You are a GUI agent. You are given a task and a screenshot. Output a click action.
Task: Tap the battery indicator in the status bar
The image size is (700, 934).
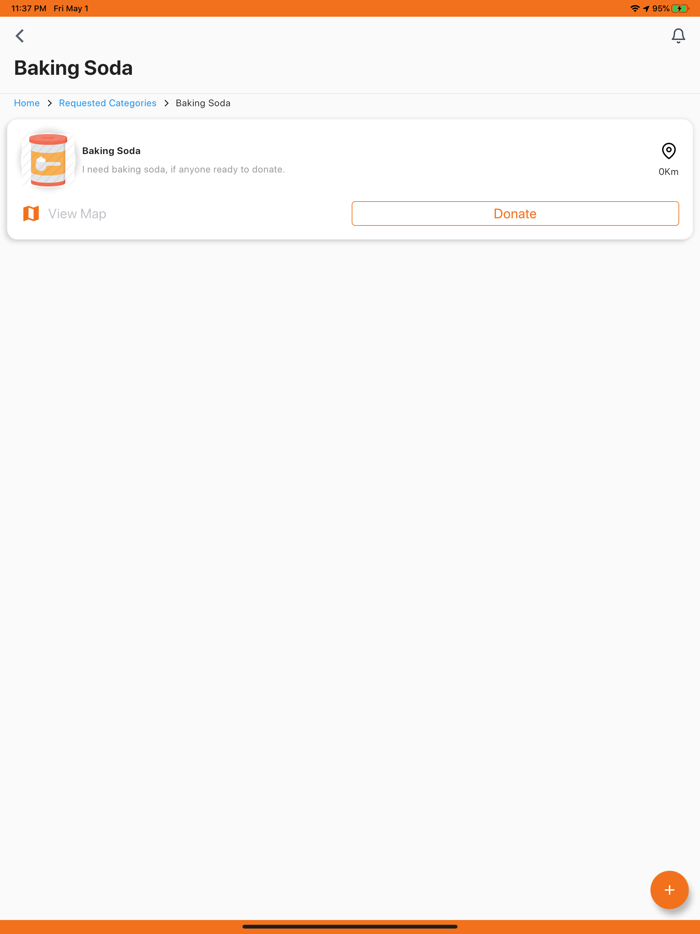click(680, 8)
